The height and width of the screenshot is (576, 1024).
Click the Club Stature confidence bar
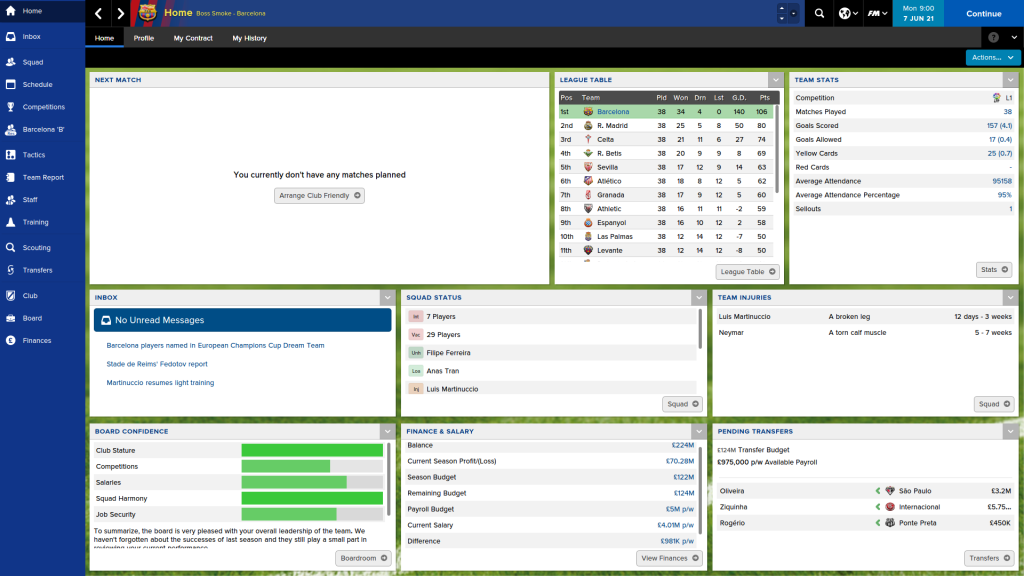(x=312, y=450)
